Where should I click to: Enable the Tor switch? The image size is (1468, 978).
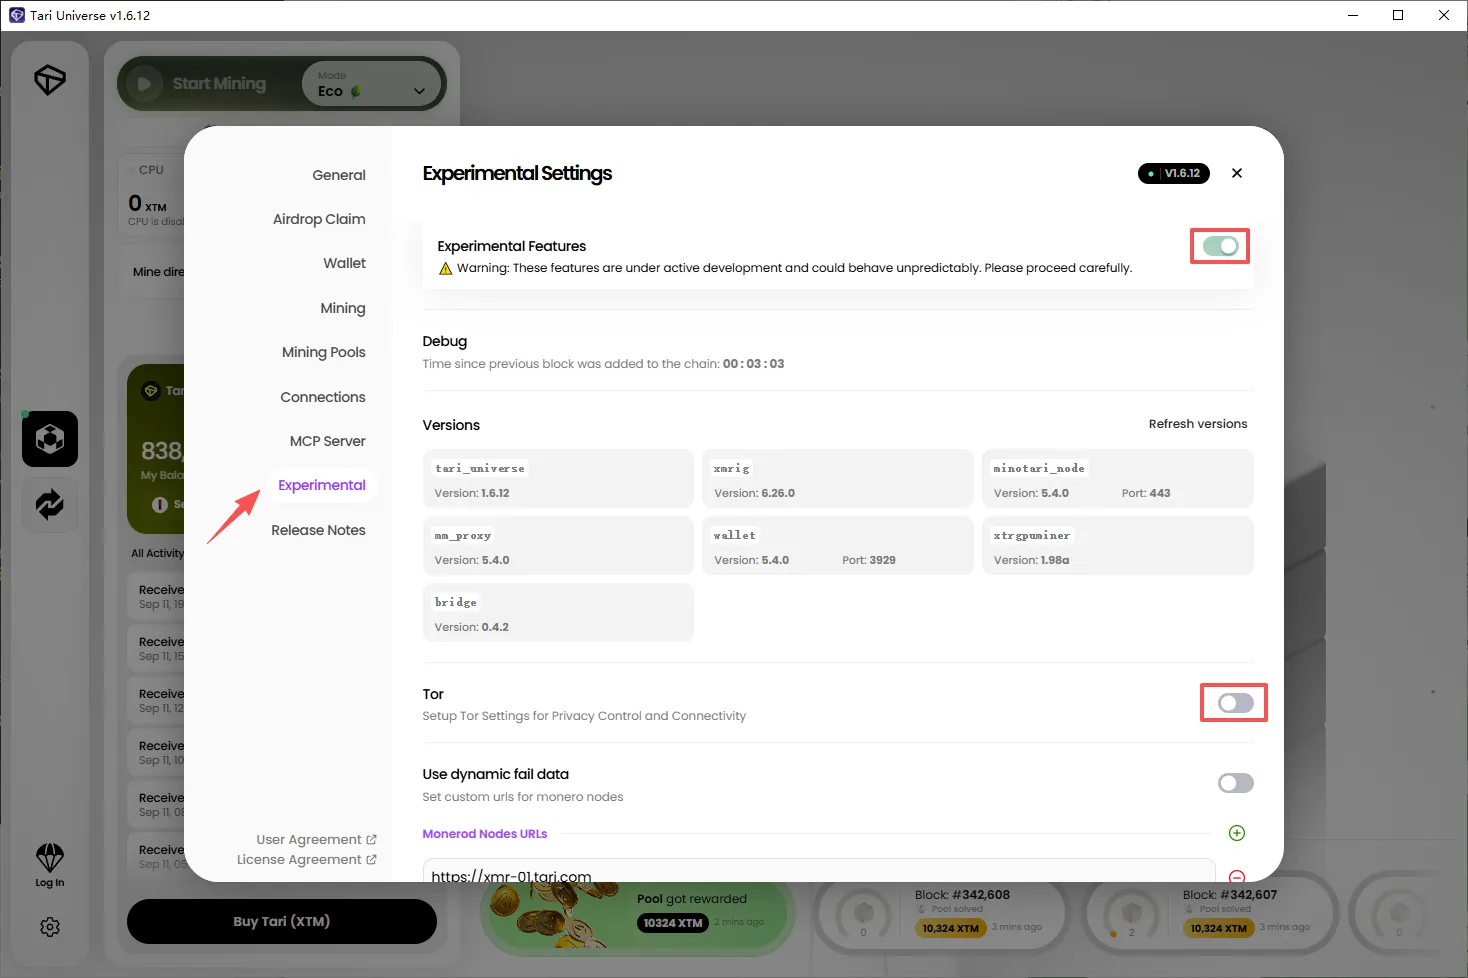(1235, 703)
